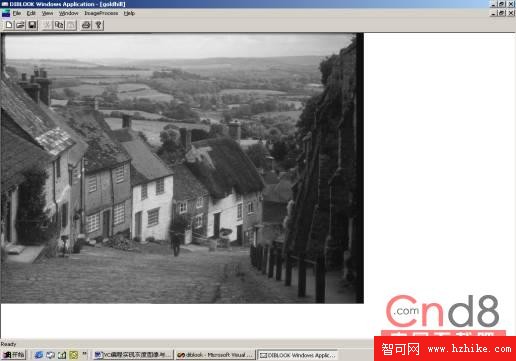Image resolution: width=516 pixels, height=361 pixels.
Task: Click the About question mark icon
Action: click(98, 25)
